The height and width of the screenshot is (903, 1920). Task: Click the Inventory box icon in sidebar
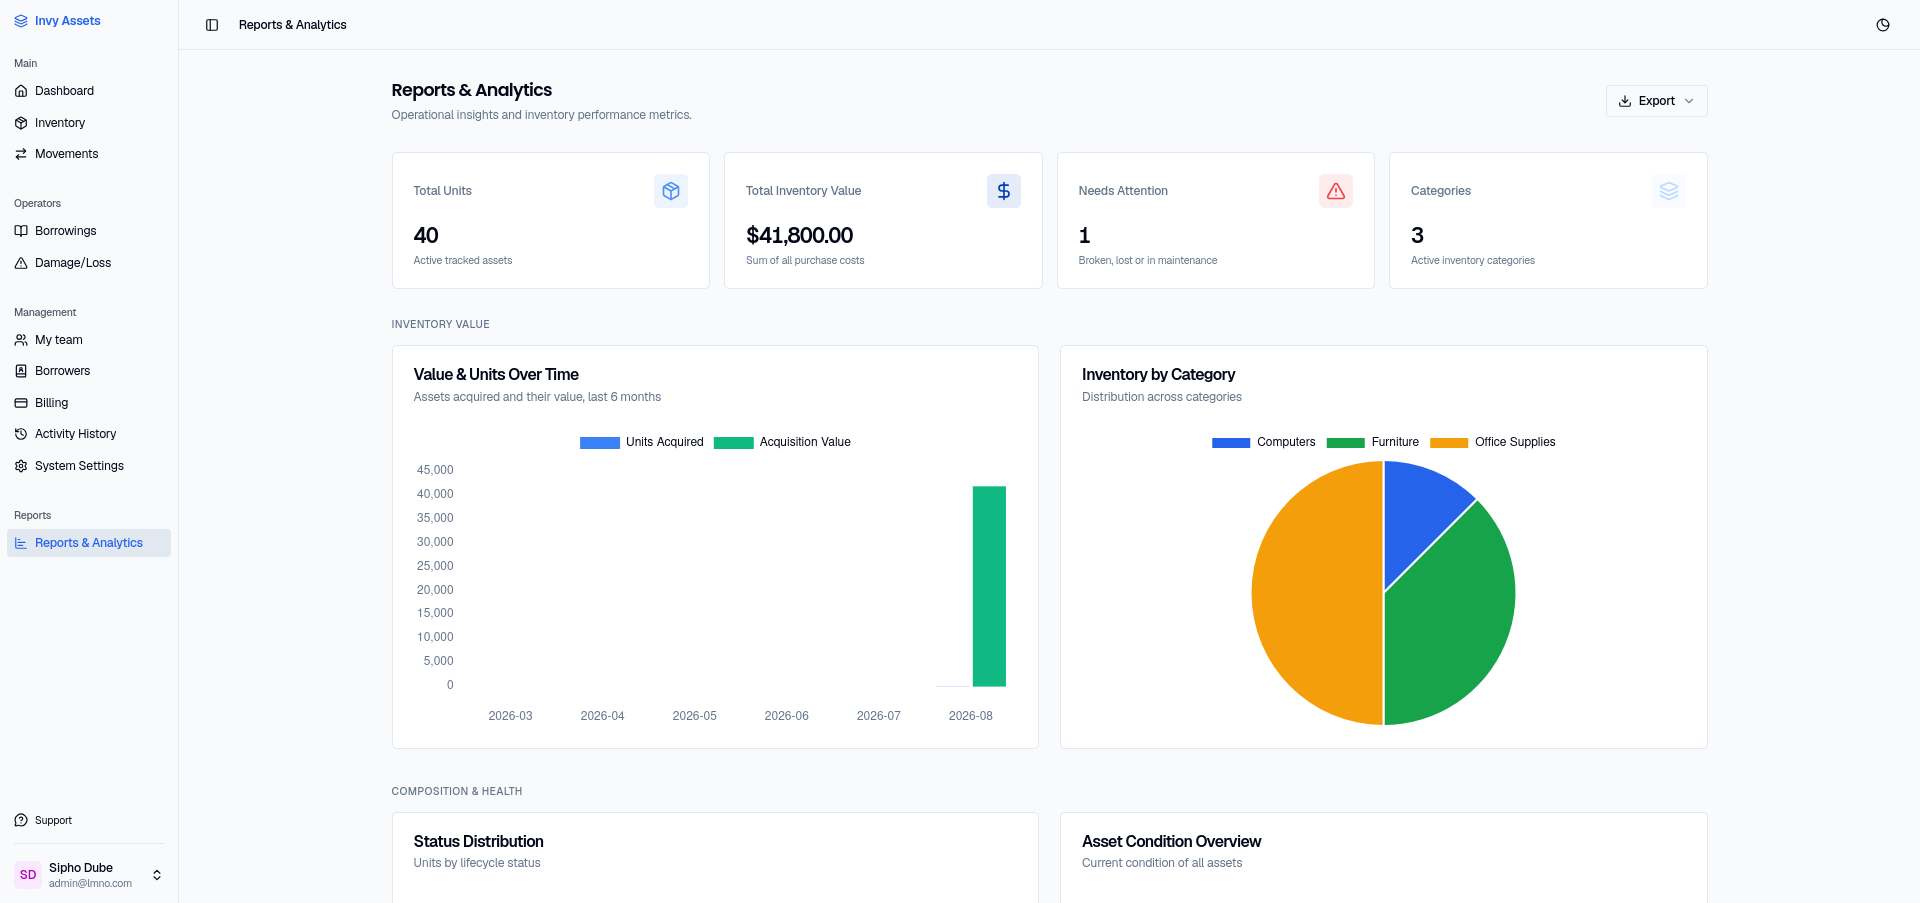pyautogui.click(x=21, y=123)
